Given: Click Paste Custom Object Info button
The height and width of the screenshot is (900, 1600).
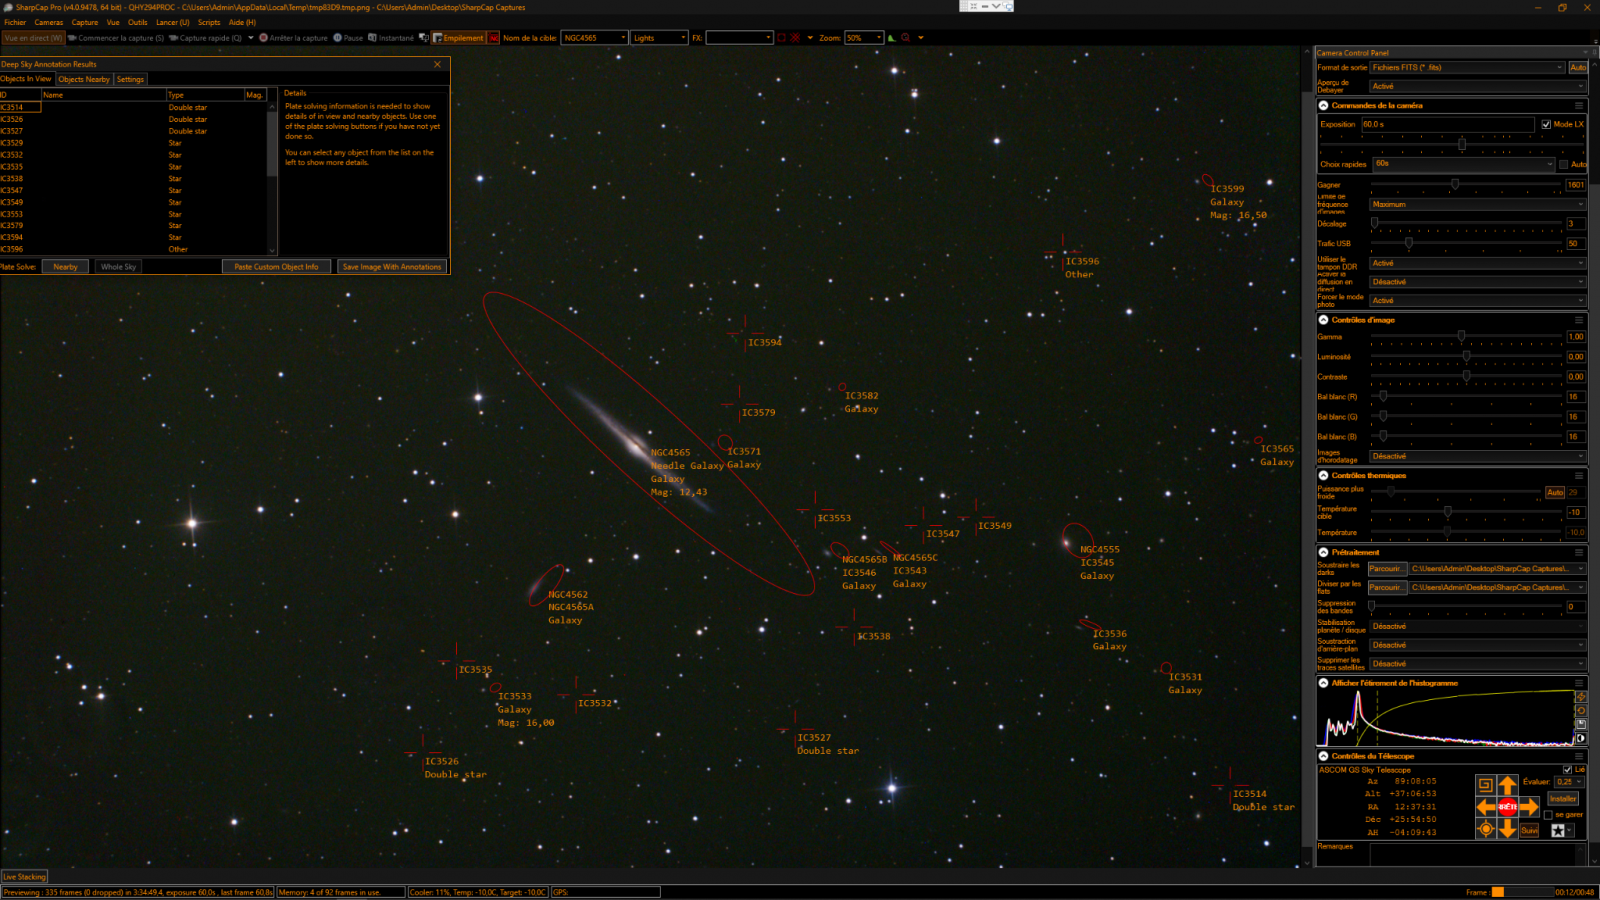Looking at the screenshot, I should 276,267.
